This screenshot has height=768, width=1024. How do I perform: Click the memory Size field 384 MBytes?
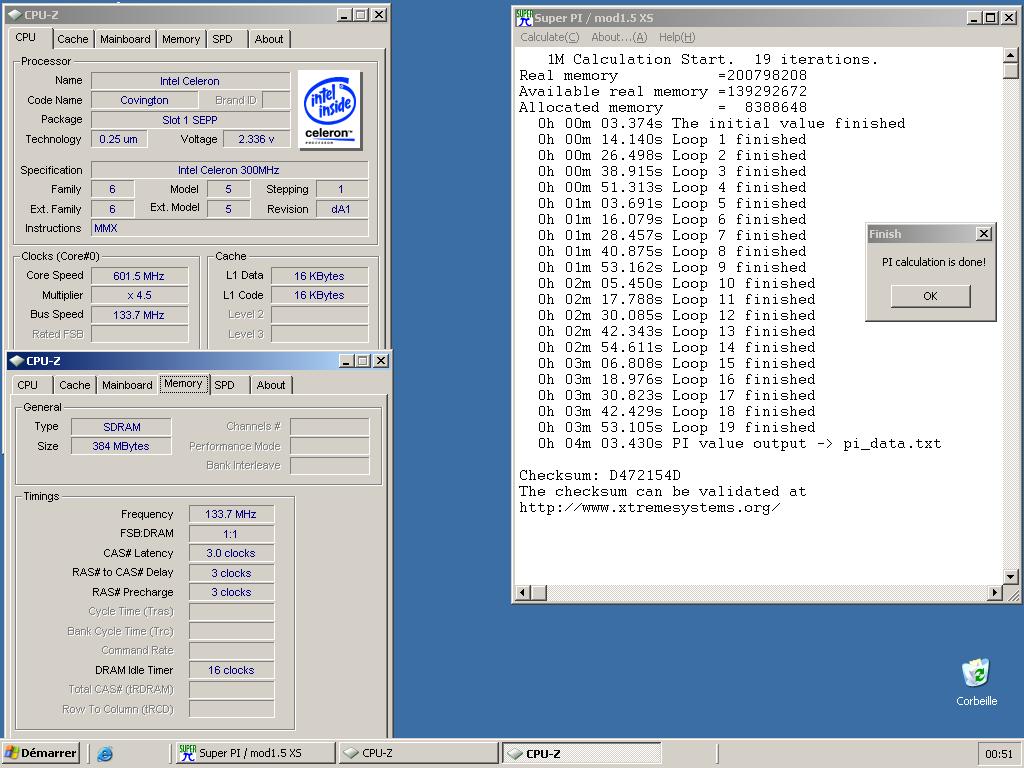(121, 446)
